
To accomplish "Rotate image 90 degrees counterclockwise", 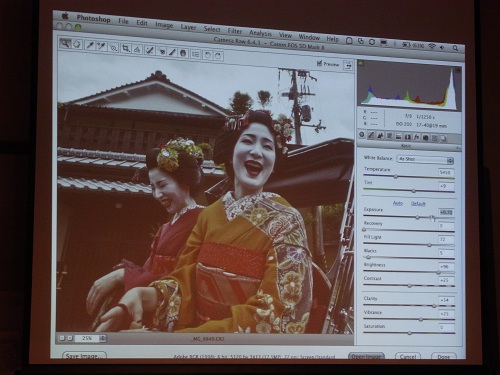I will [x=208, y=55].
